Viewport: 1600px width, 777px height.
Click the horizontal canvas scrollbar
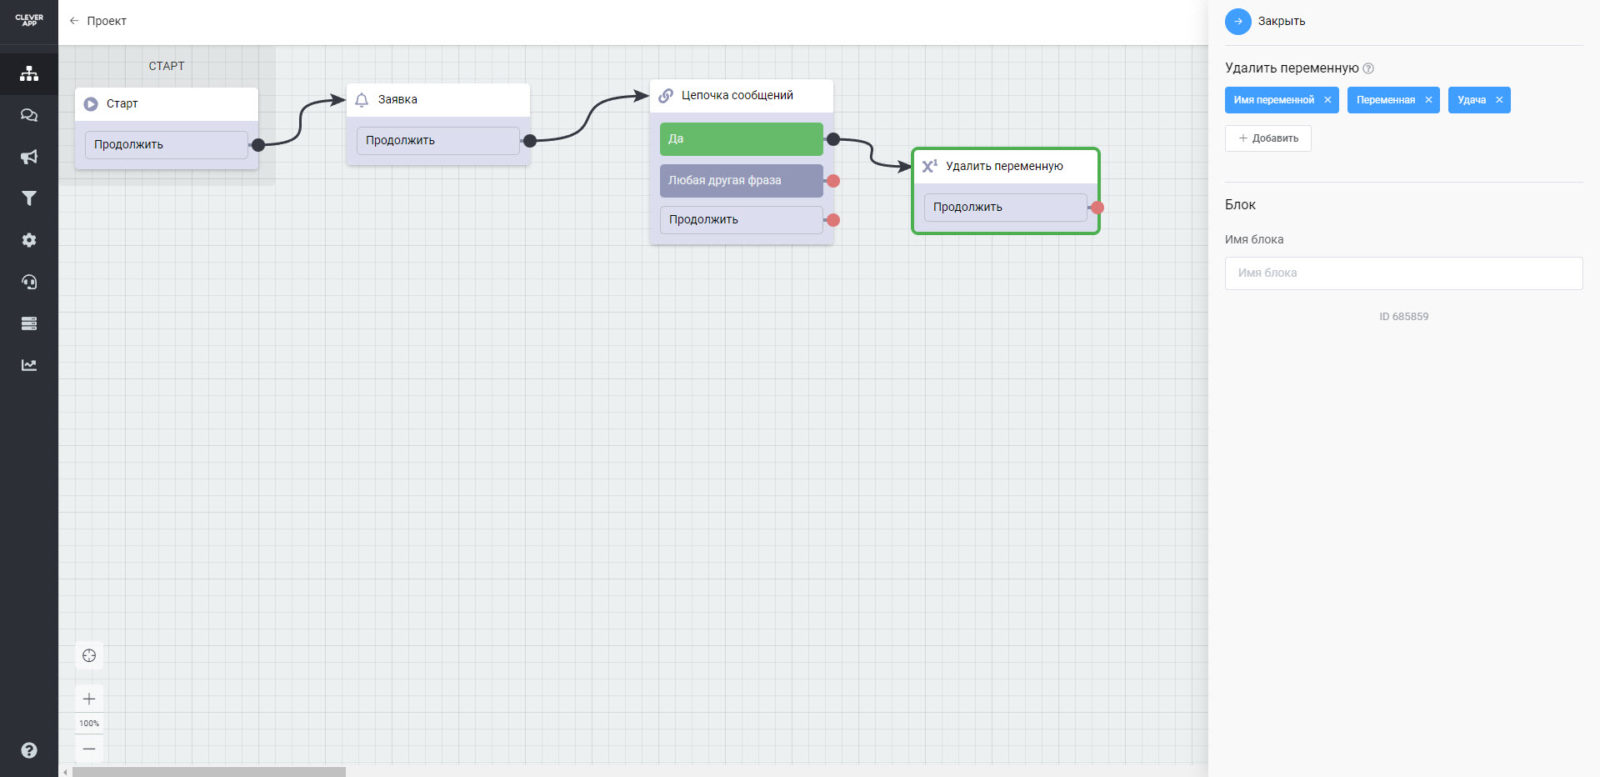(209, 771)
